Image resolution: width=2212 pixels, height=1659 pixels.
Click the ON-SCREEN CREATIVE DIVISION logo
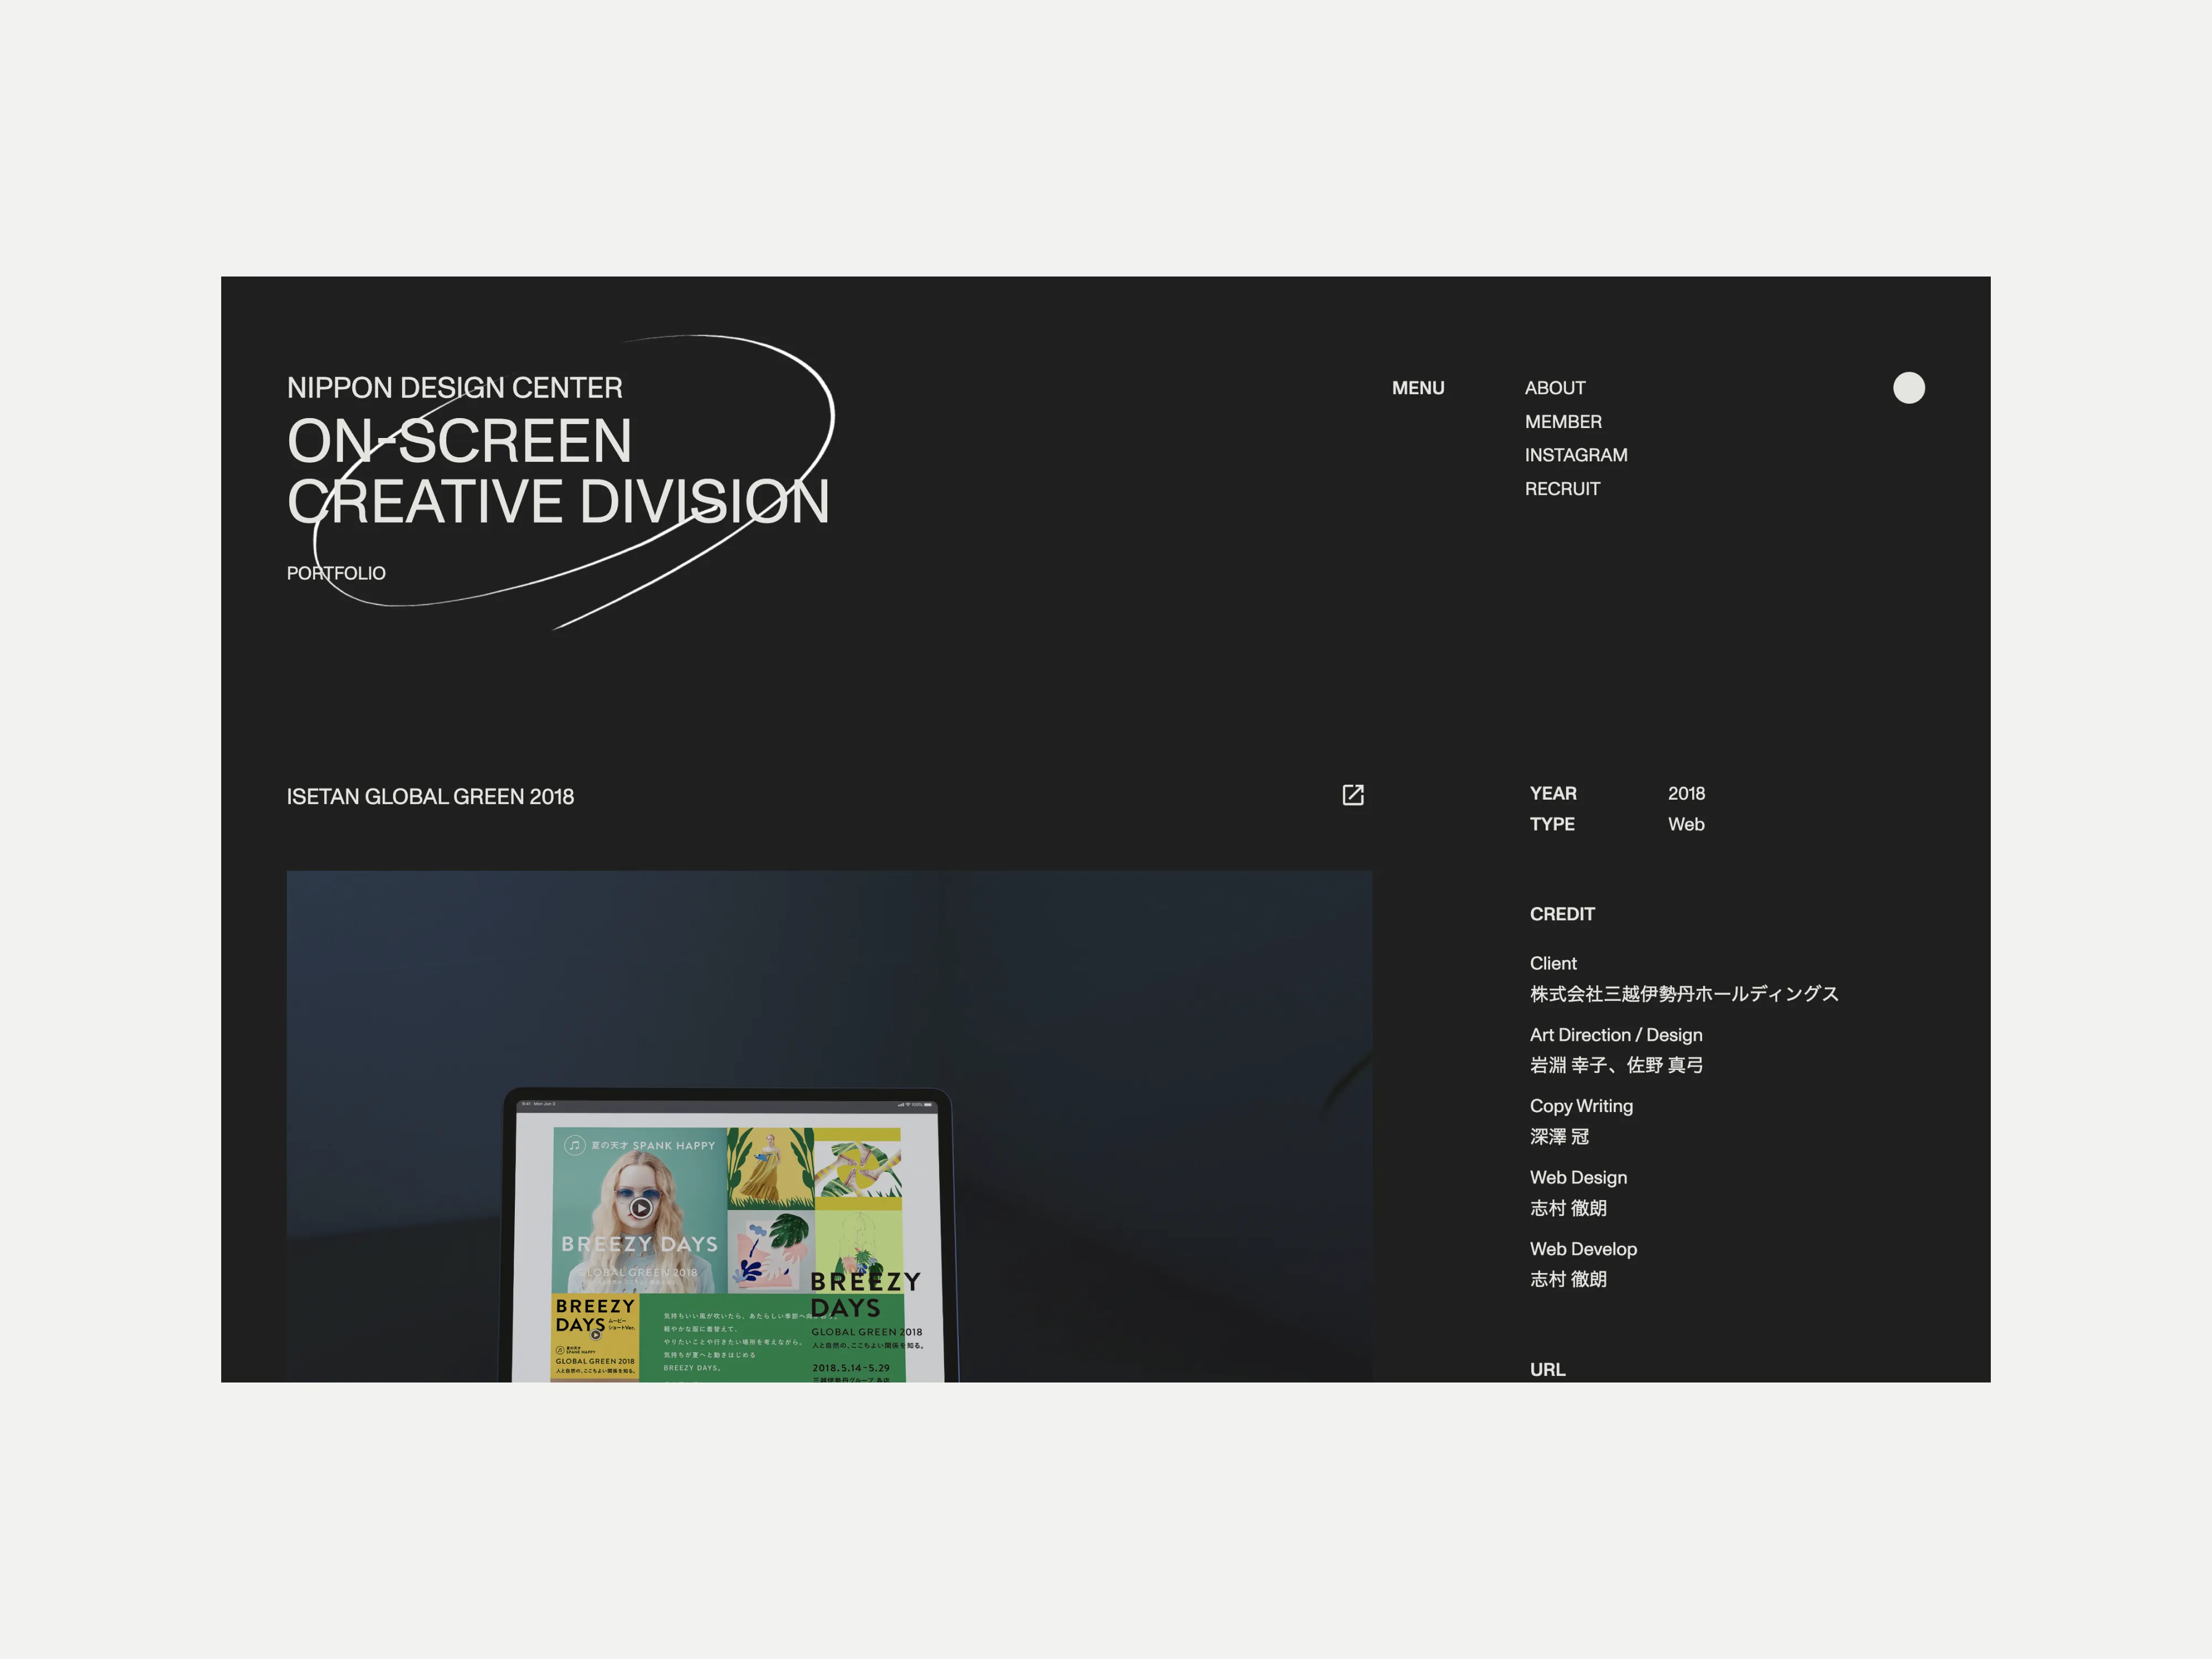coord(557,471)
